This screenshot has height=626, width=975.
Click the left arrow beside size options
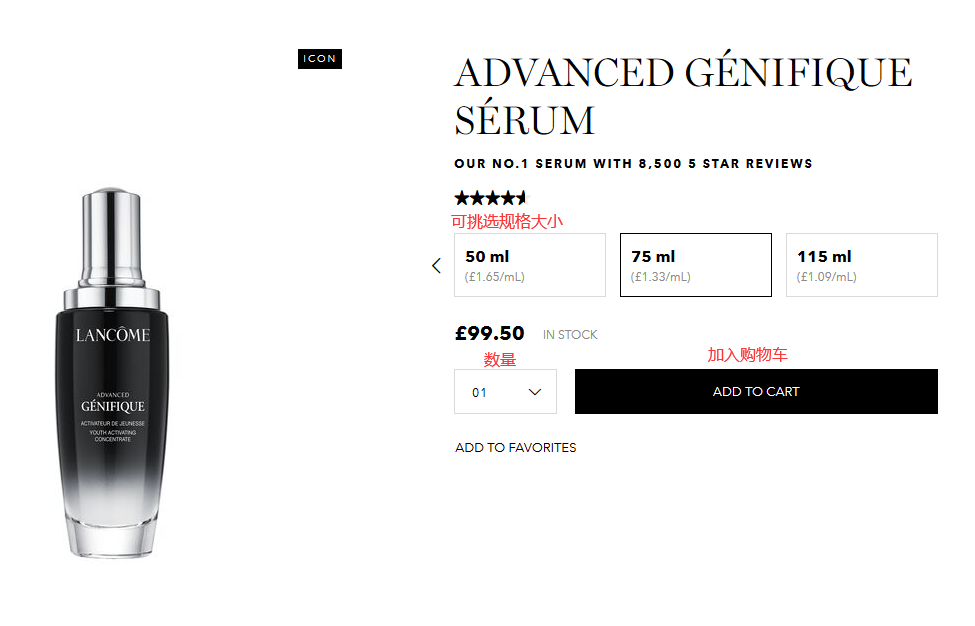tap(436, 266)
